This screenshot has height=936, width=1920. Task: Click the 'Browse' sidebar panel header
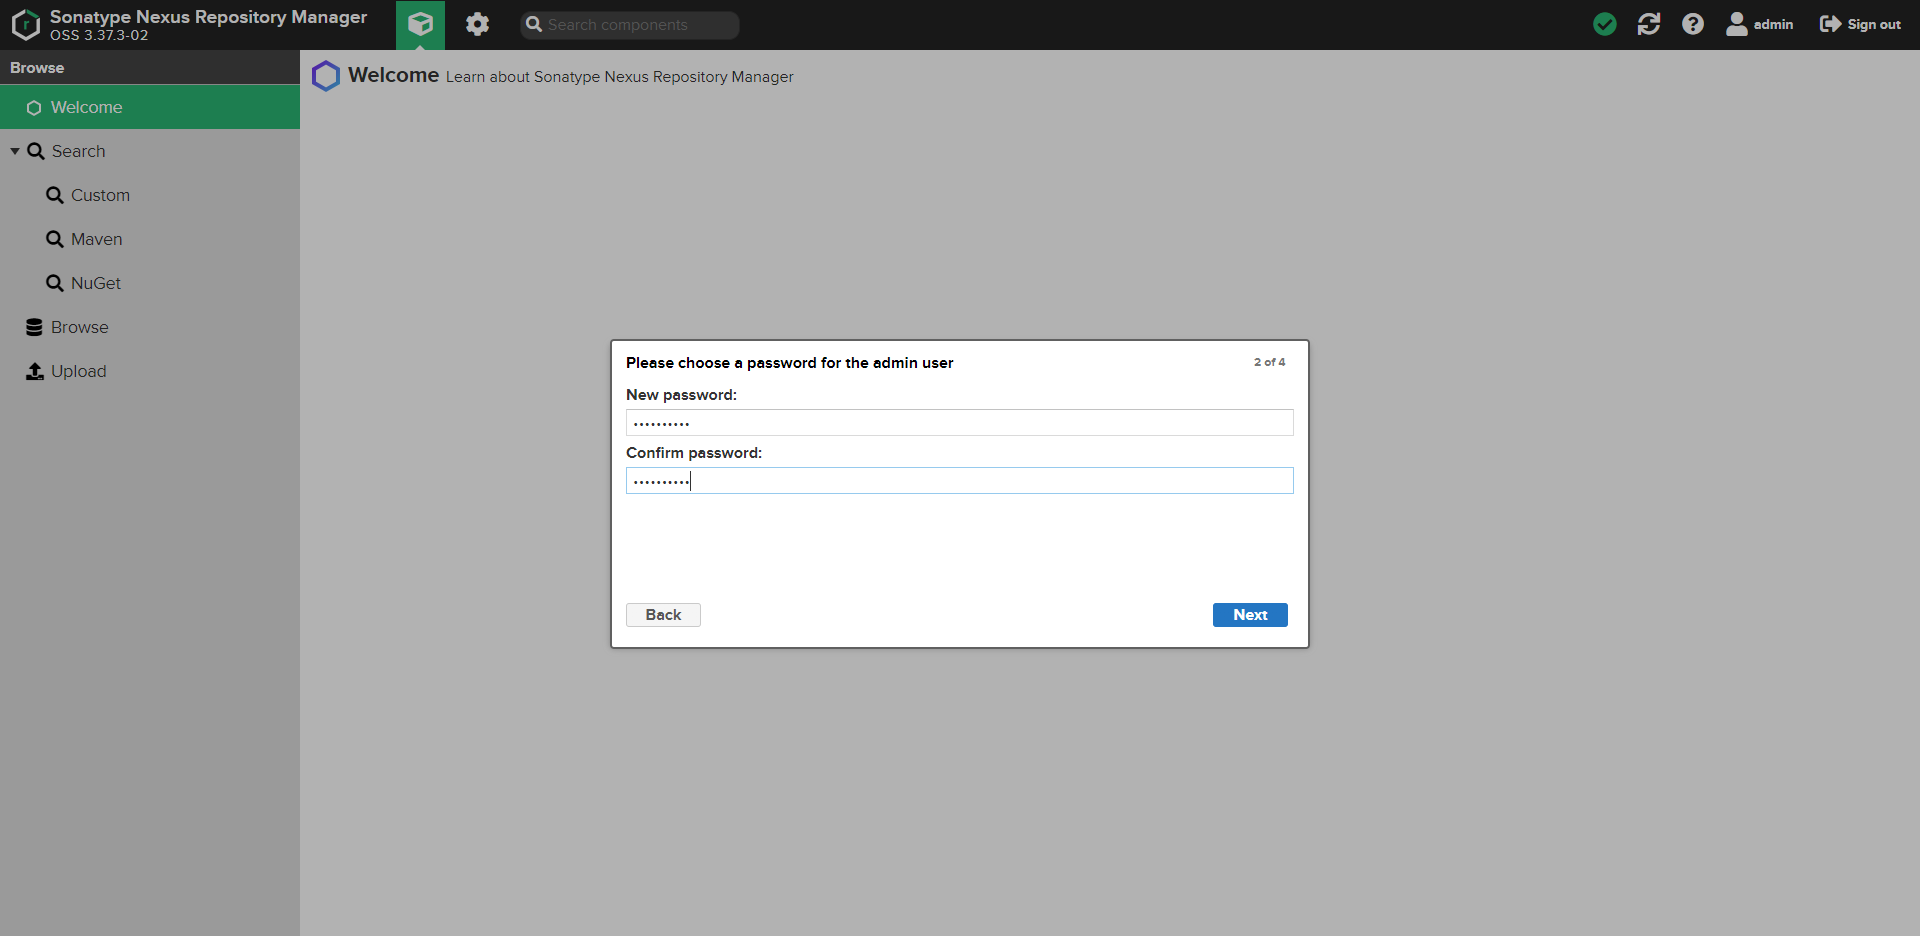pyautogui.click(x=150, y=67)
